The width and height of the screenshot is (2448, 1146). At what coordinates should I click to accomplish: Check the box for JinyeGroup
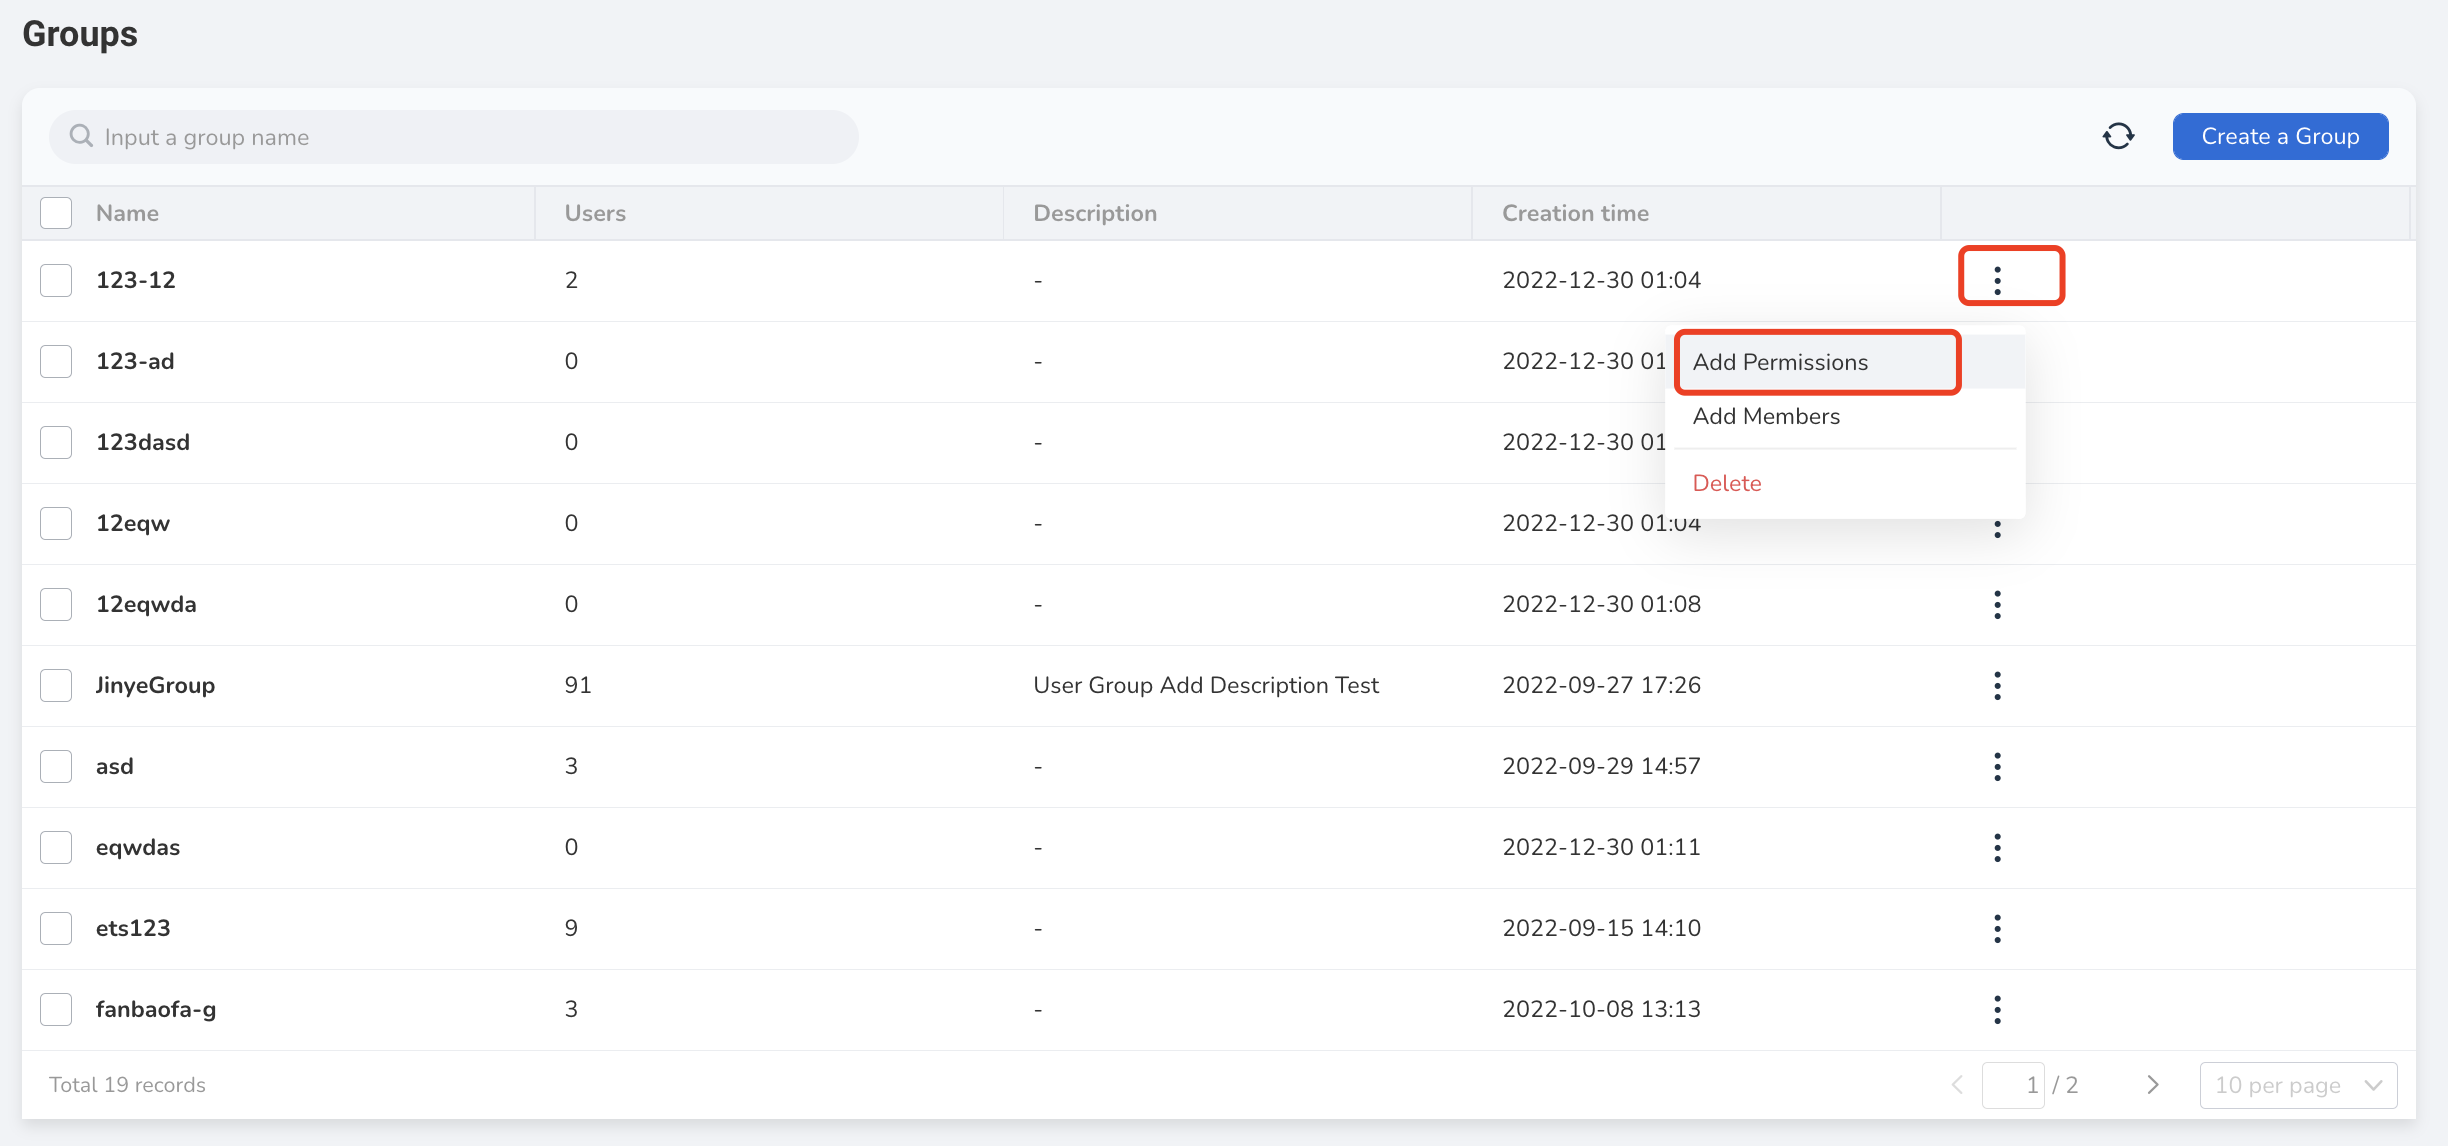tap(56, 685)
